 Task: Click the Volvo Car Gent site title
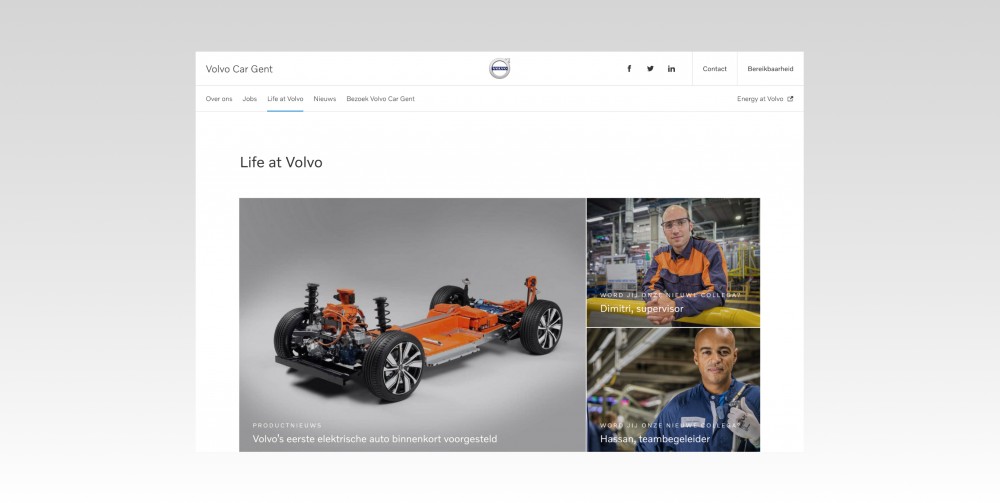coord(239,69)
